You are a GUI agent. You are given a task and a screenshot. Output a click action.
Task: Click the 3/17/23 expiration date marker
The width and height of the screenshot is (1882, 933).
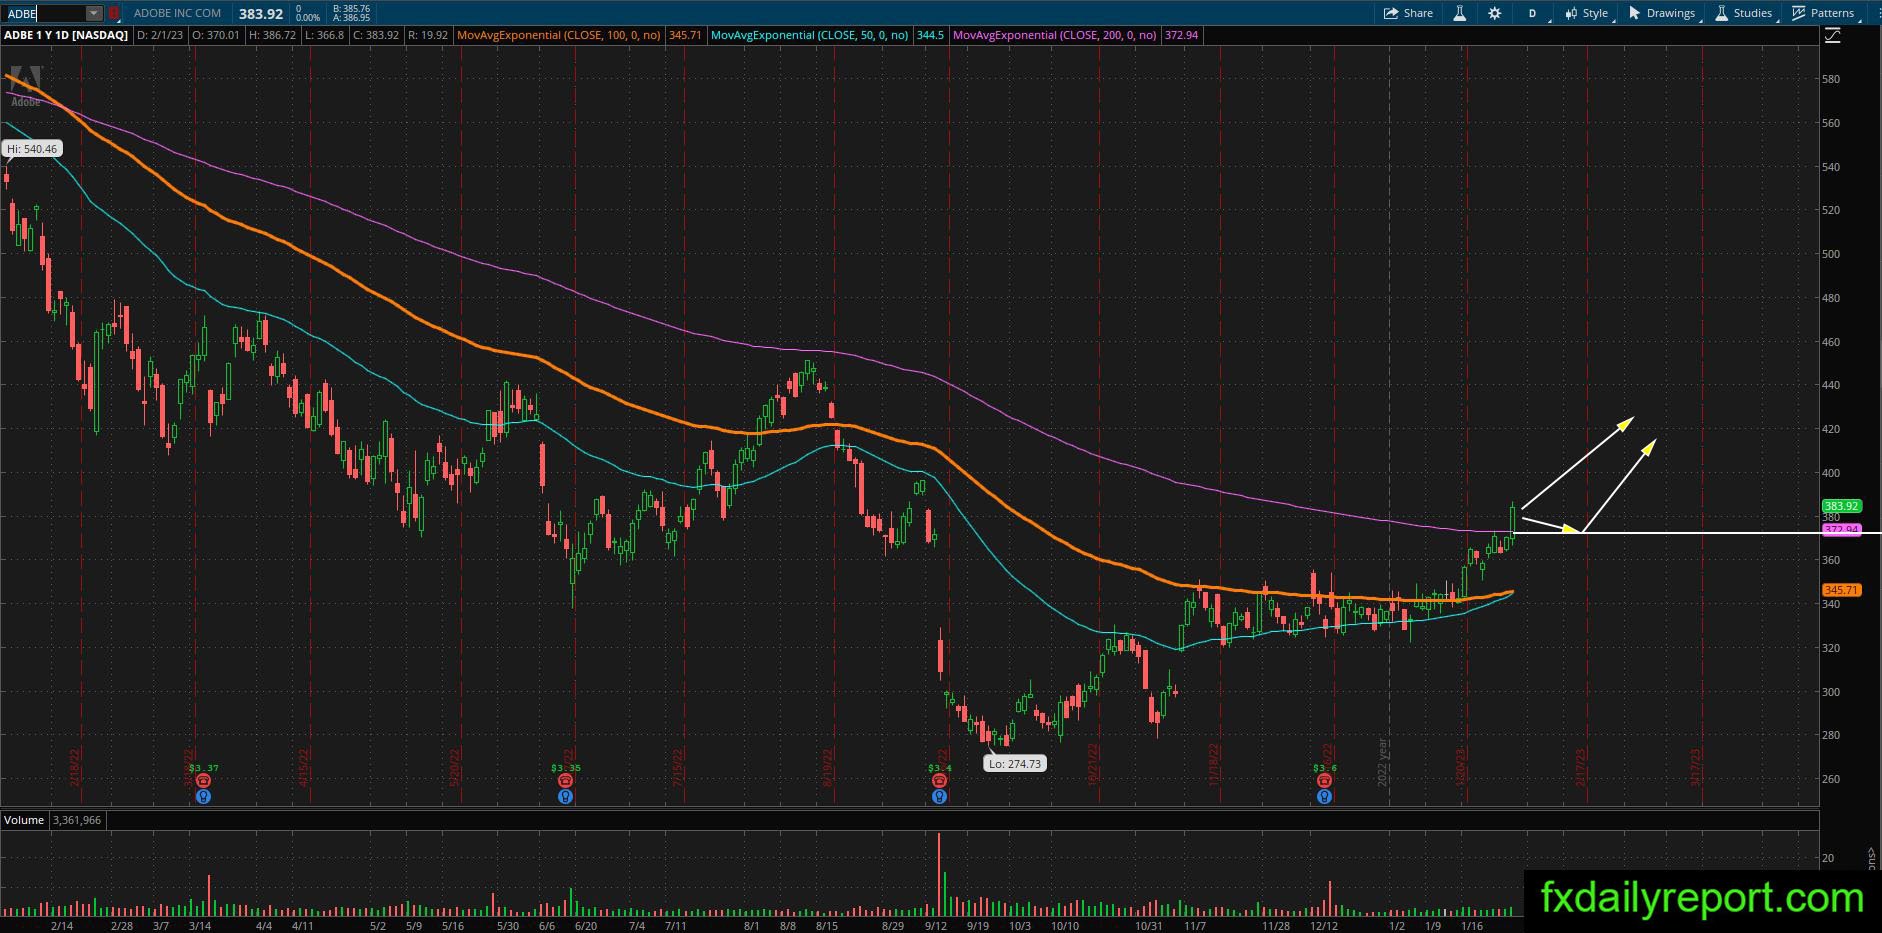tap(1696, 768)
